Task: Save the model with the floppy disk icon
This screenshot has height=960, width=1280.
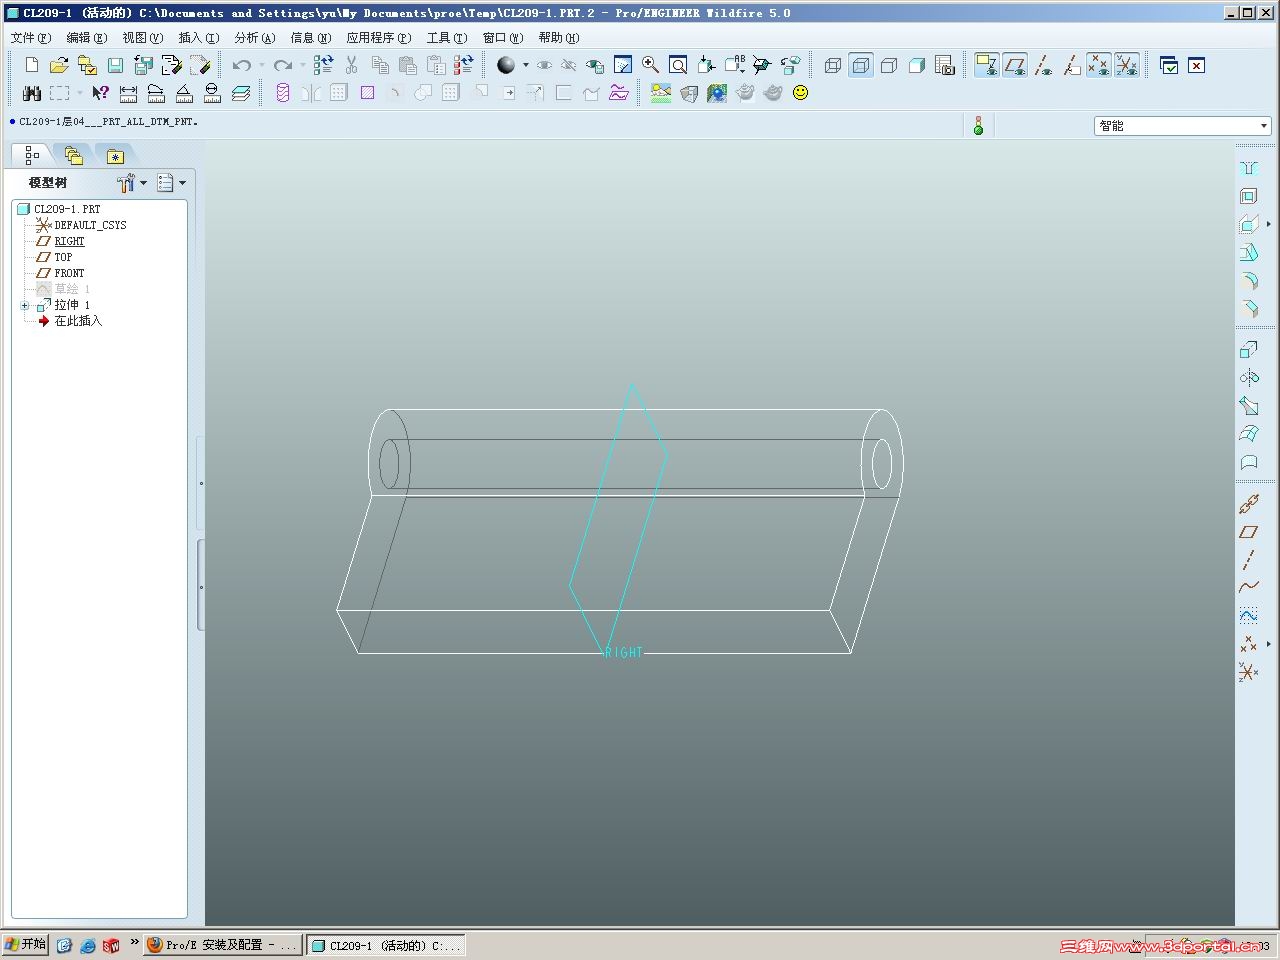Action: click(115, 65)
